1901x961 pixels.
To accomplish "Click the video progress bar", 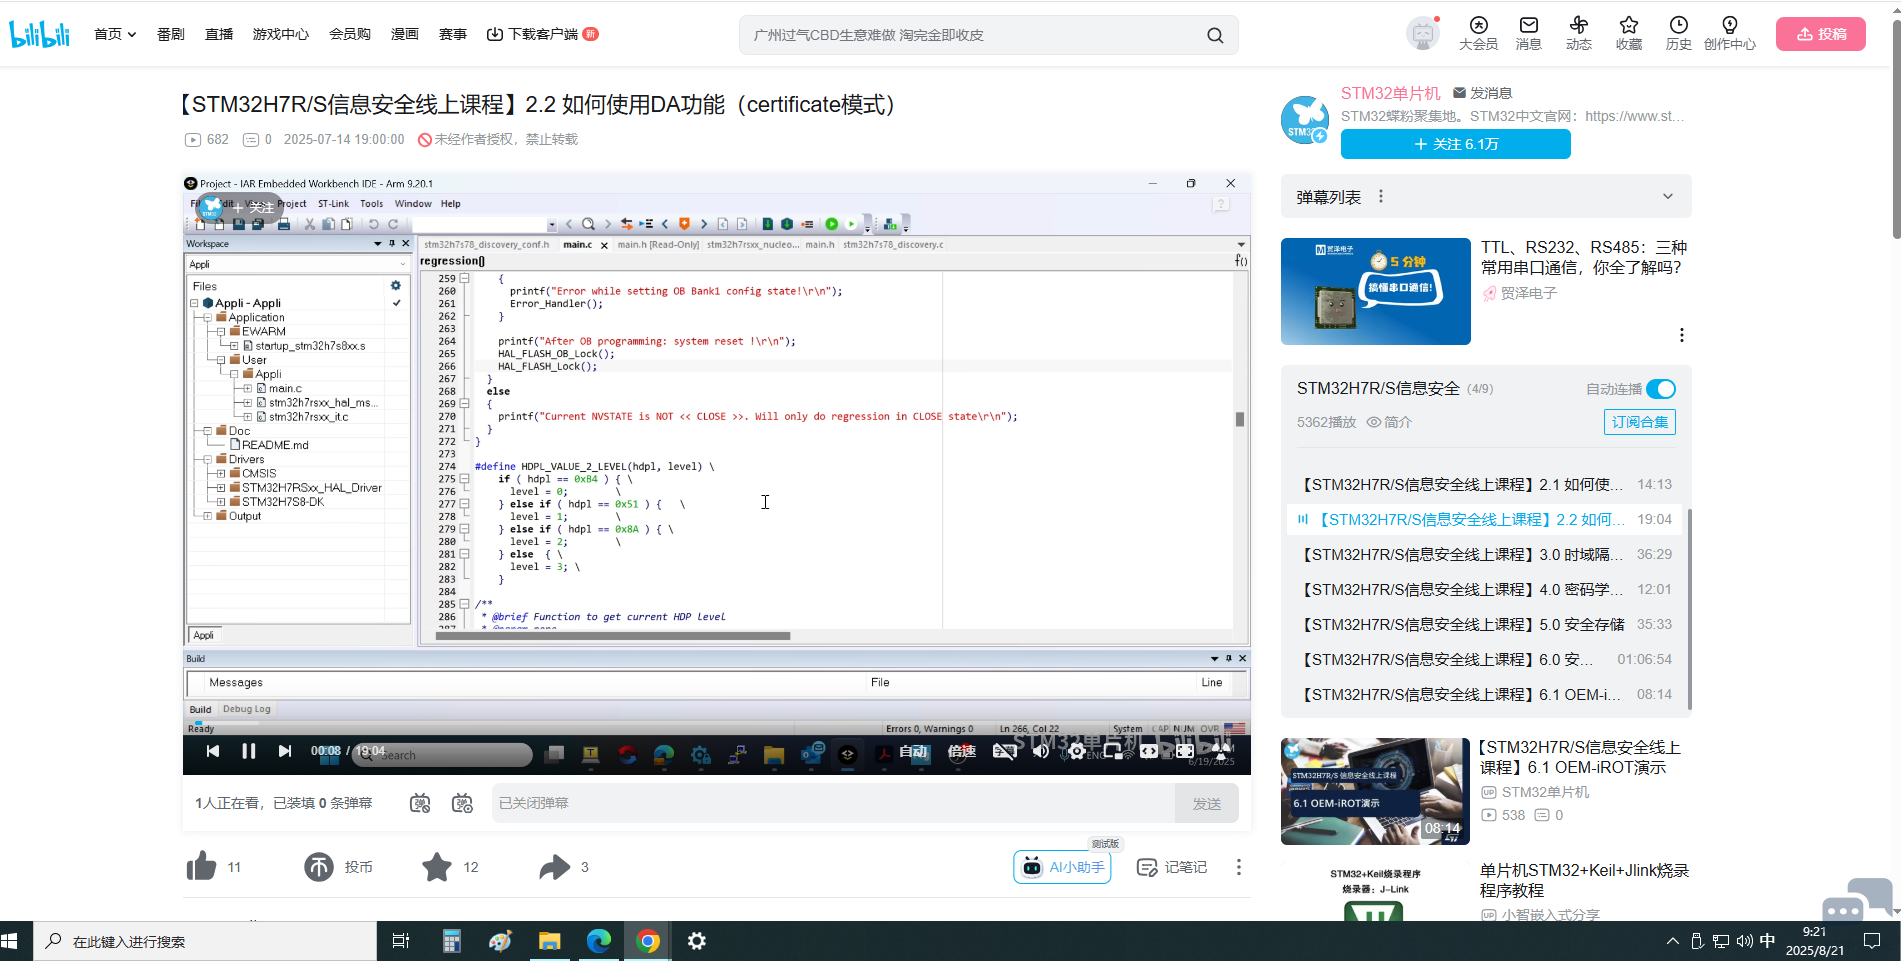I will [716, 722].
